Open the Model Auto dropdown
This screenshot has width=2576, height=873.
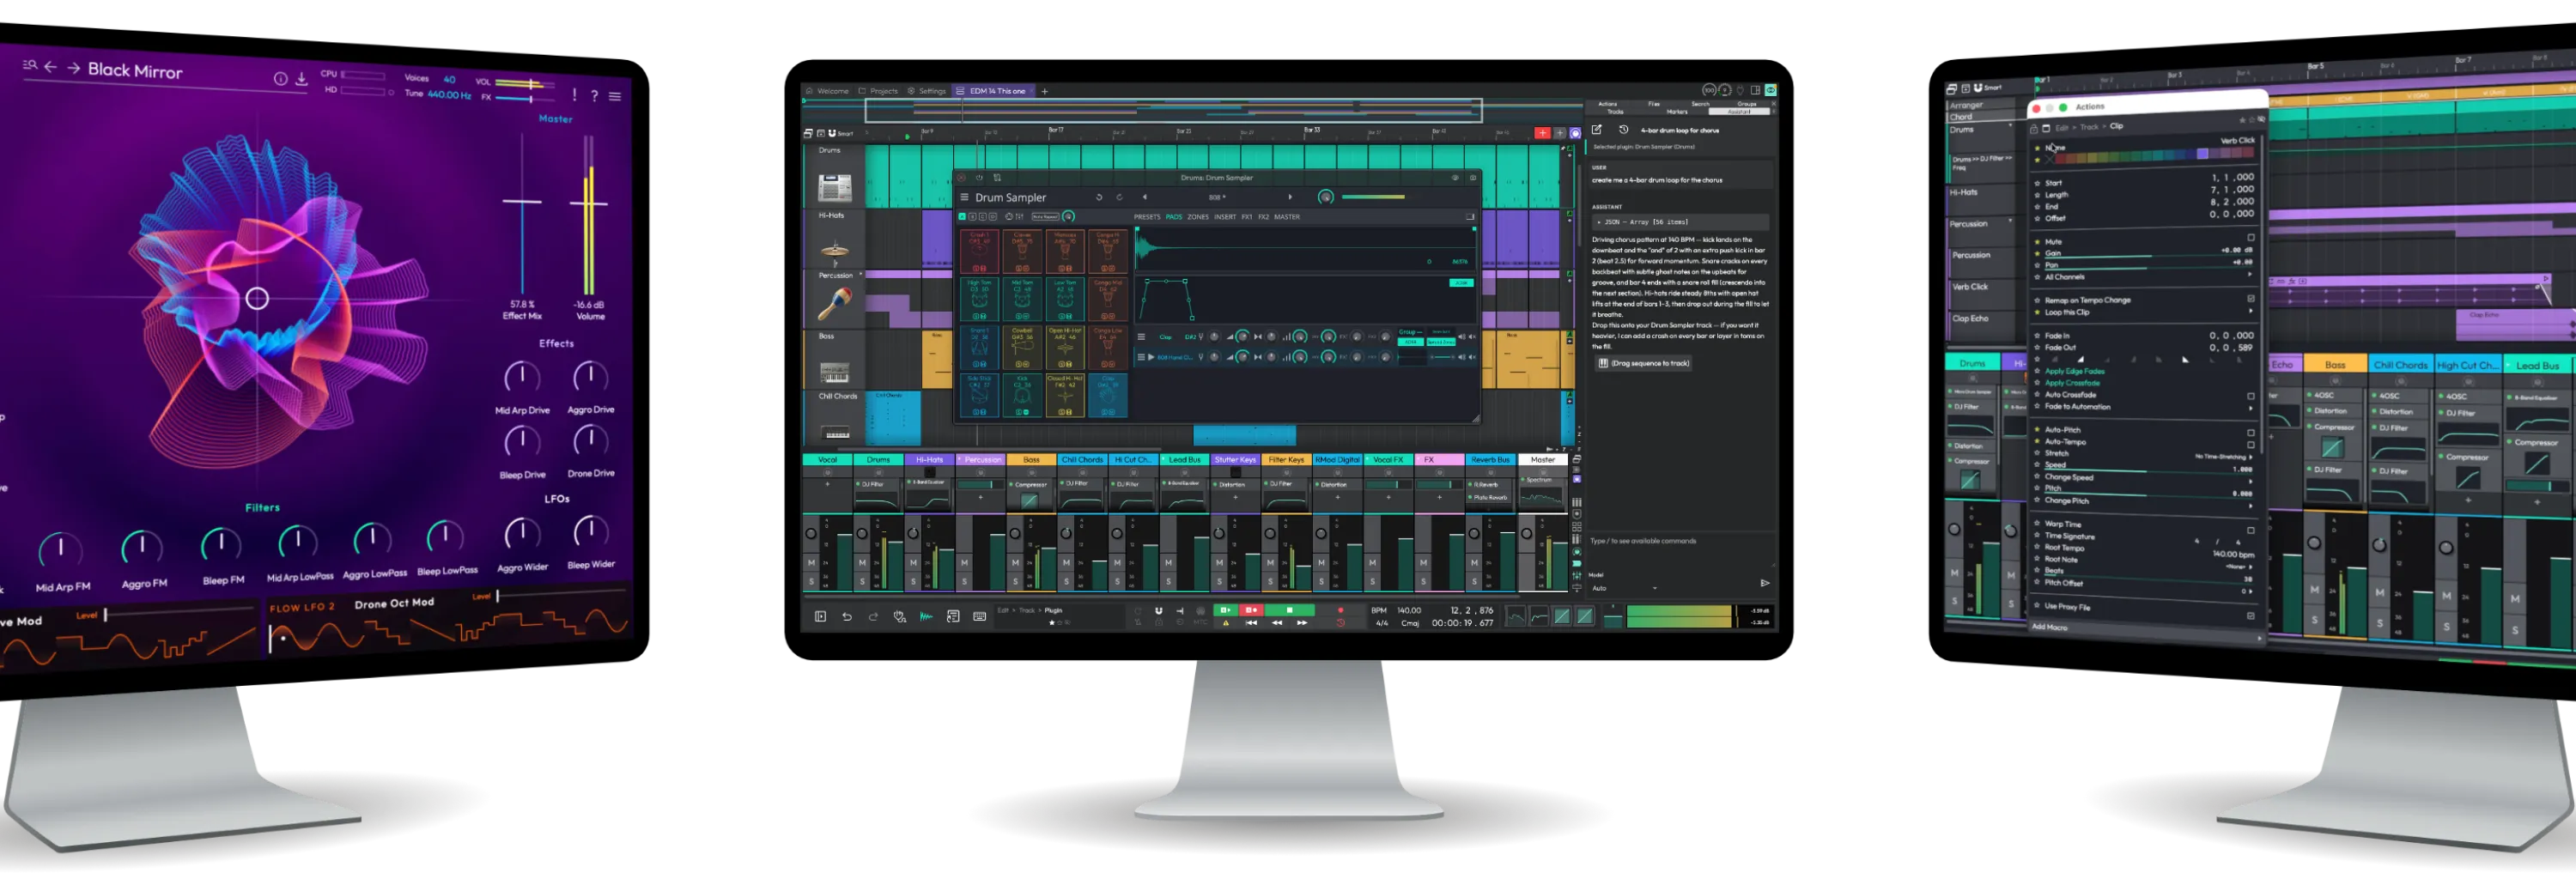1624,588
